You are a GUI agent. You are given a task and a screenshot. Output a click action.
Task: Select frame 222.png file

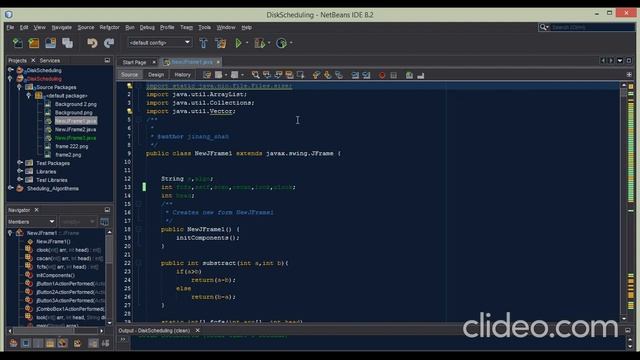[x=72, y=146]
